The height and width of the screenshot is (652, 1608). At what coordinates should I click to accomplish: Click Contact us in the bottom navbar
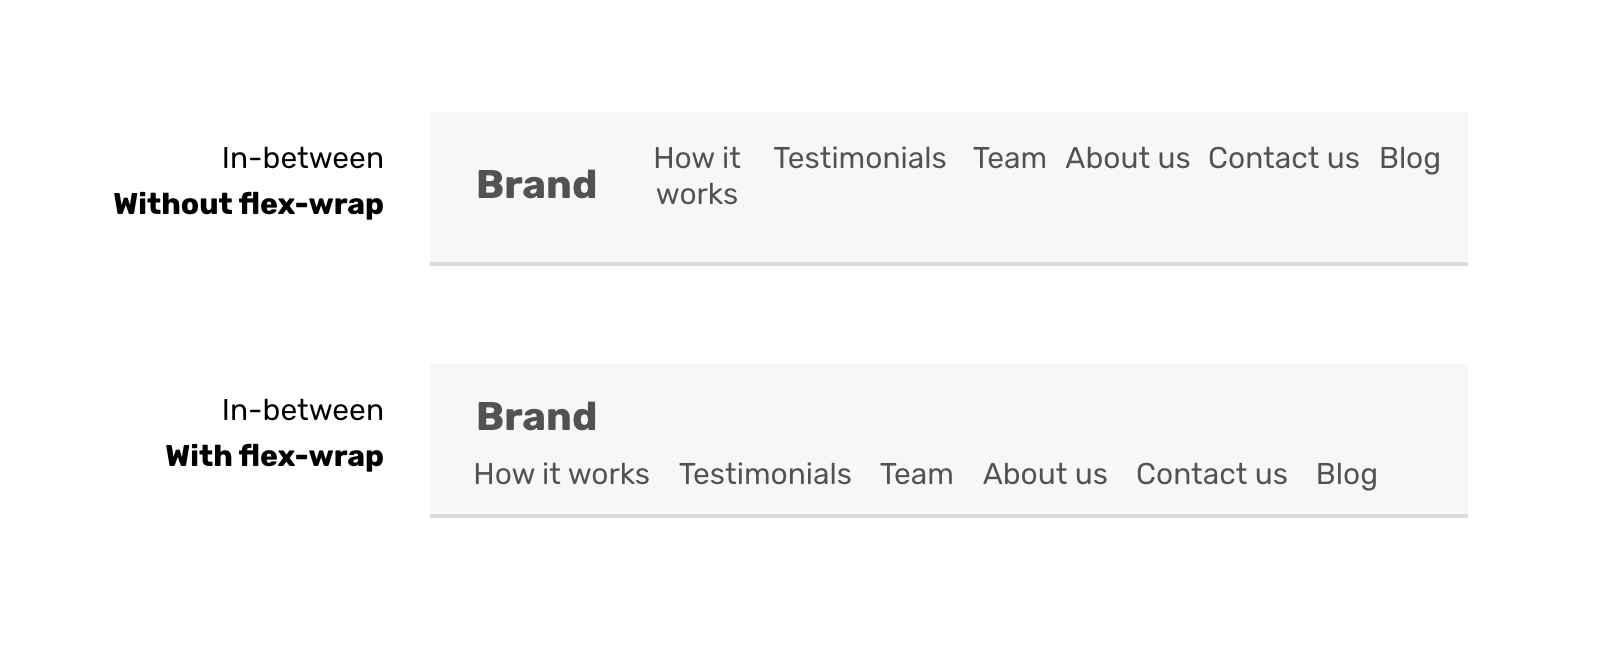[x=1211, y=474]
